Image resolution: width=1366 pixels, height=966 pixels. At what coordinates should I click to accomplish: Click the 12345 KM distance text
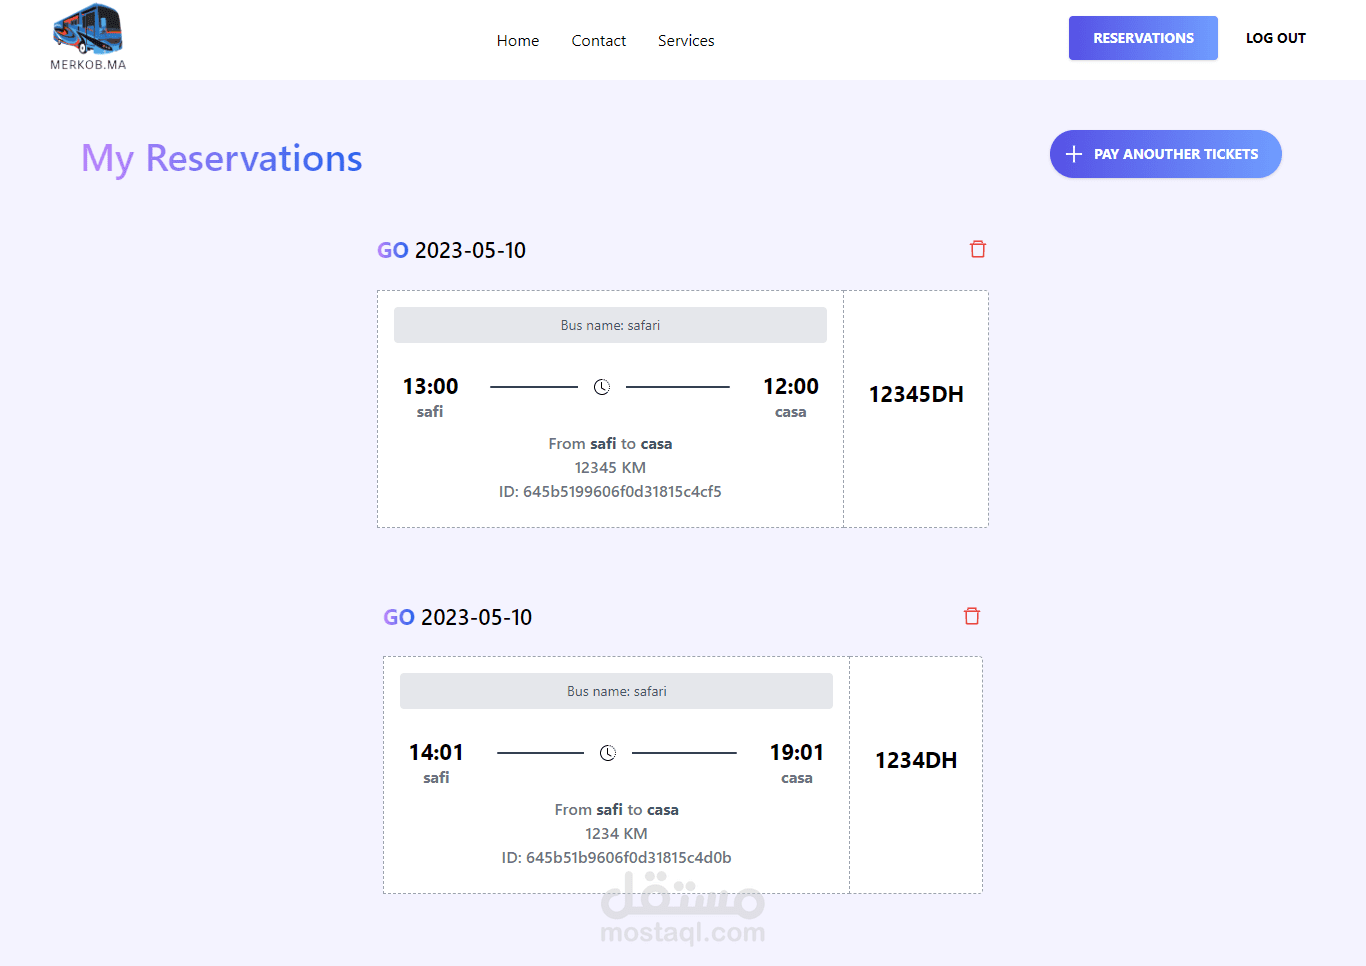point(610,468)
